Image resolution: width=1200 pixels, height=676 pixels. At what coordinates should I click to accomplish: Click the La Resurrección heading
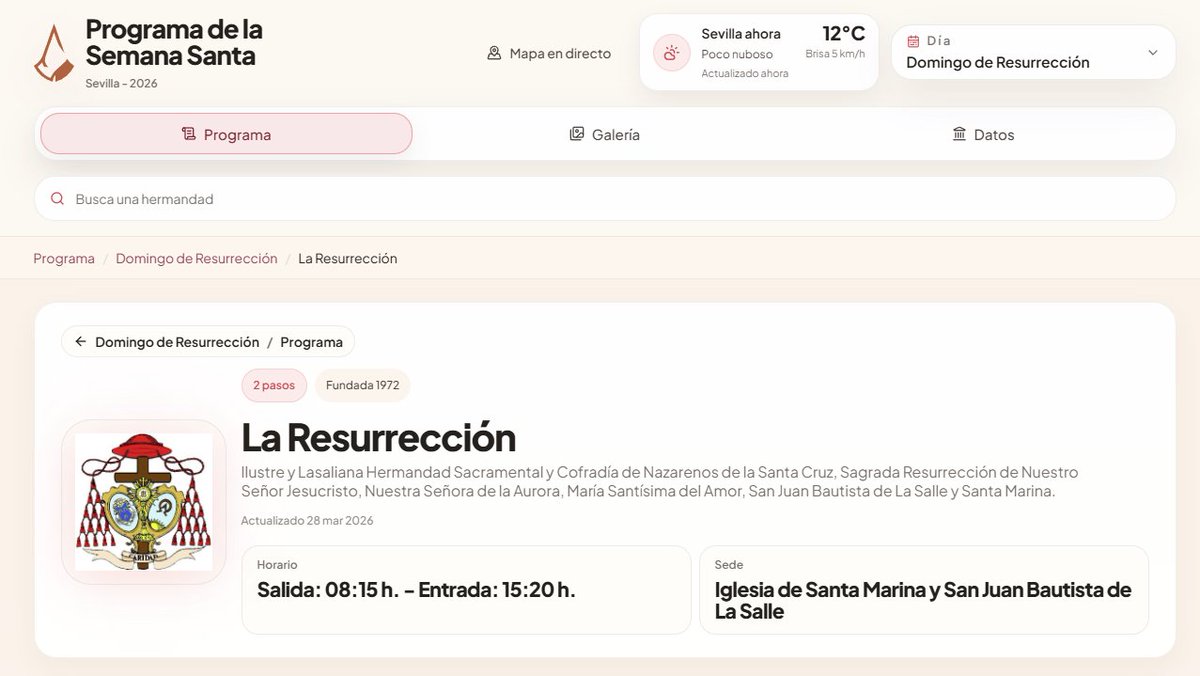[379, 437]
